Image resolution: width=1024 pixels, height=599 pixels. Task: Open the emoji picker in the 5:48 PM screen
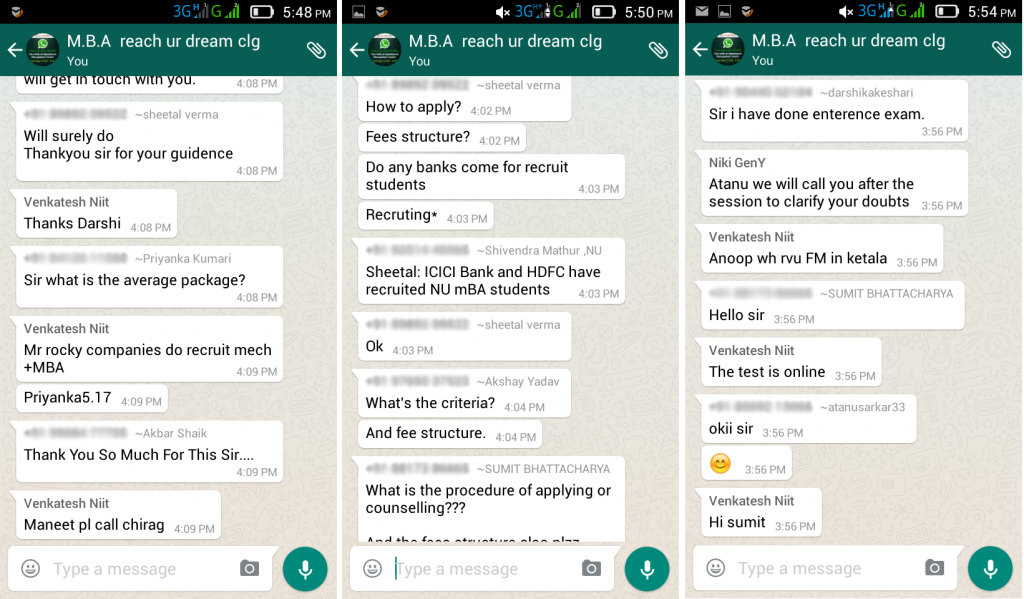click(31, 568)
